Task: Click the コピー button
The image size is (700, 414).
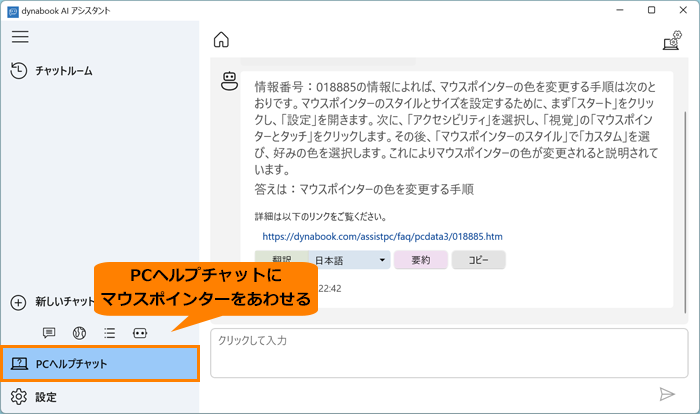Action: (479, 260)
